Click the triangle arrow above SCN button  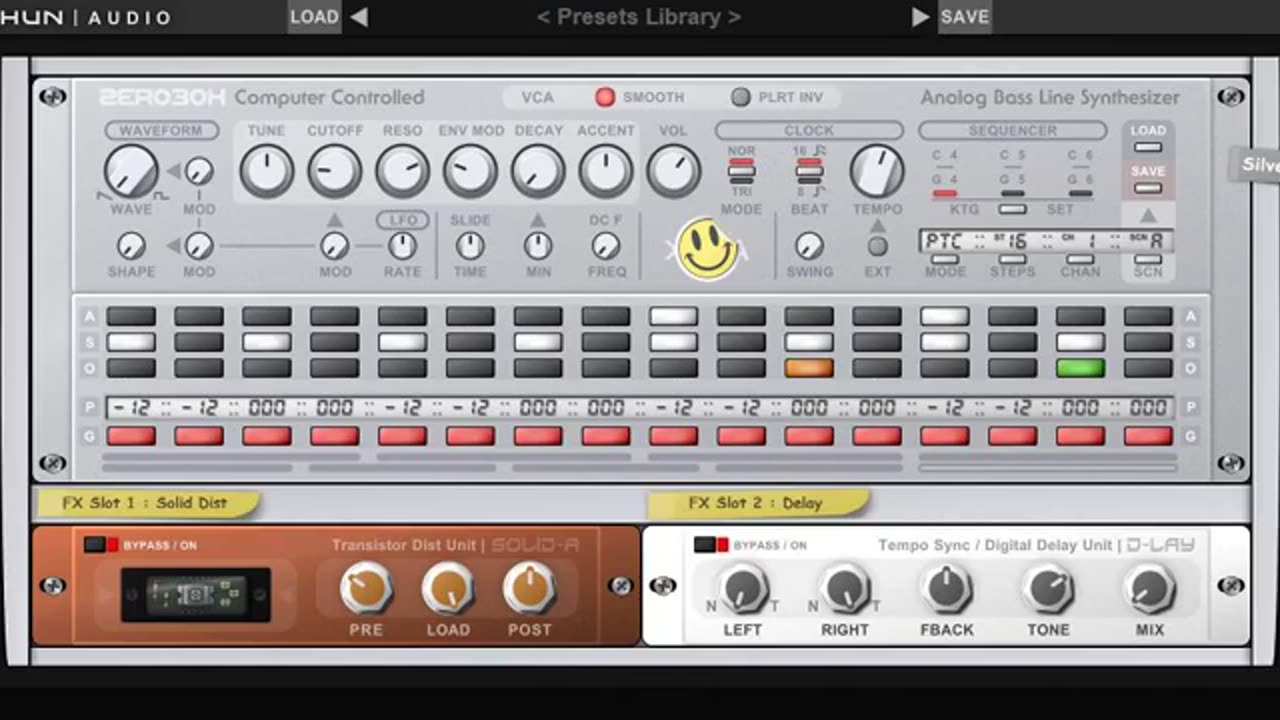[1148, 215]
